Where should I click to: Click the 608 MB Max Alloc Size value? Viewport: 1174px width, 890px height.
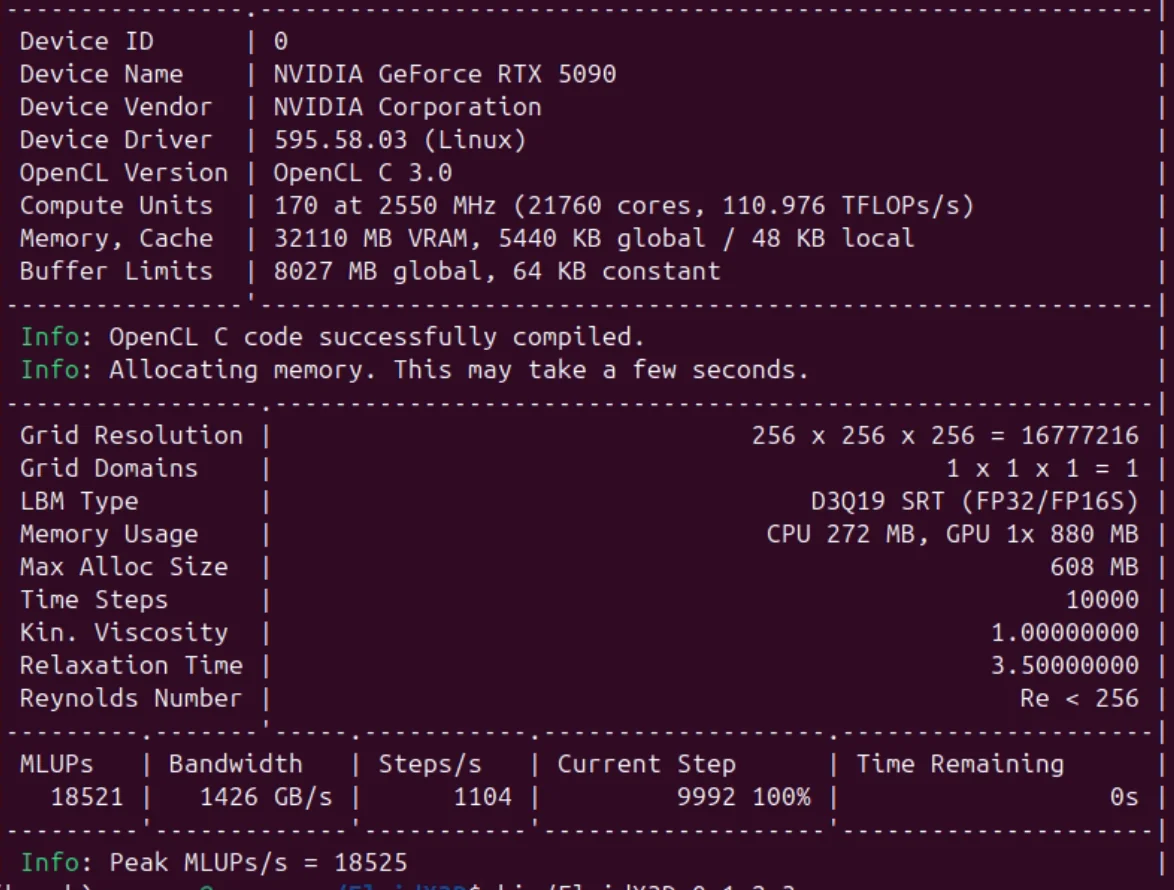click(x=1095, y=567)
